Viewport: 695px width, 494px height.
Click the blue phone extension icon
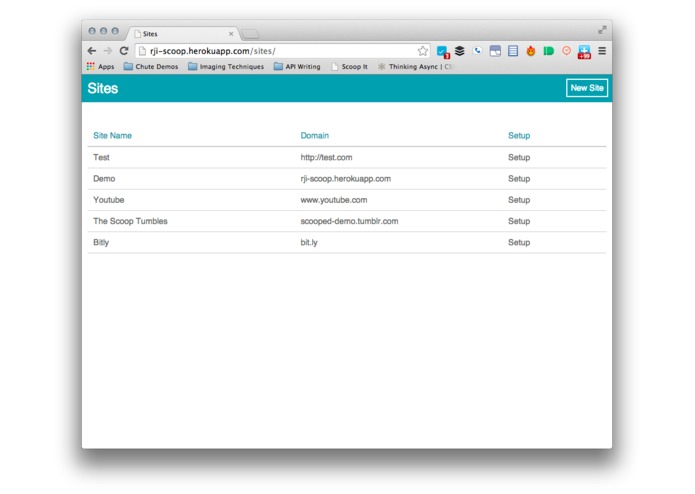[x=477, y=51]
